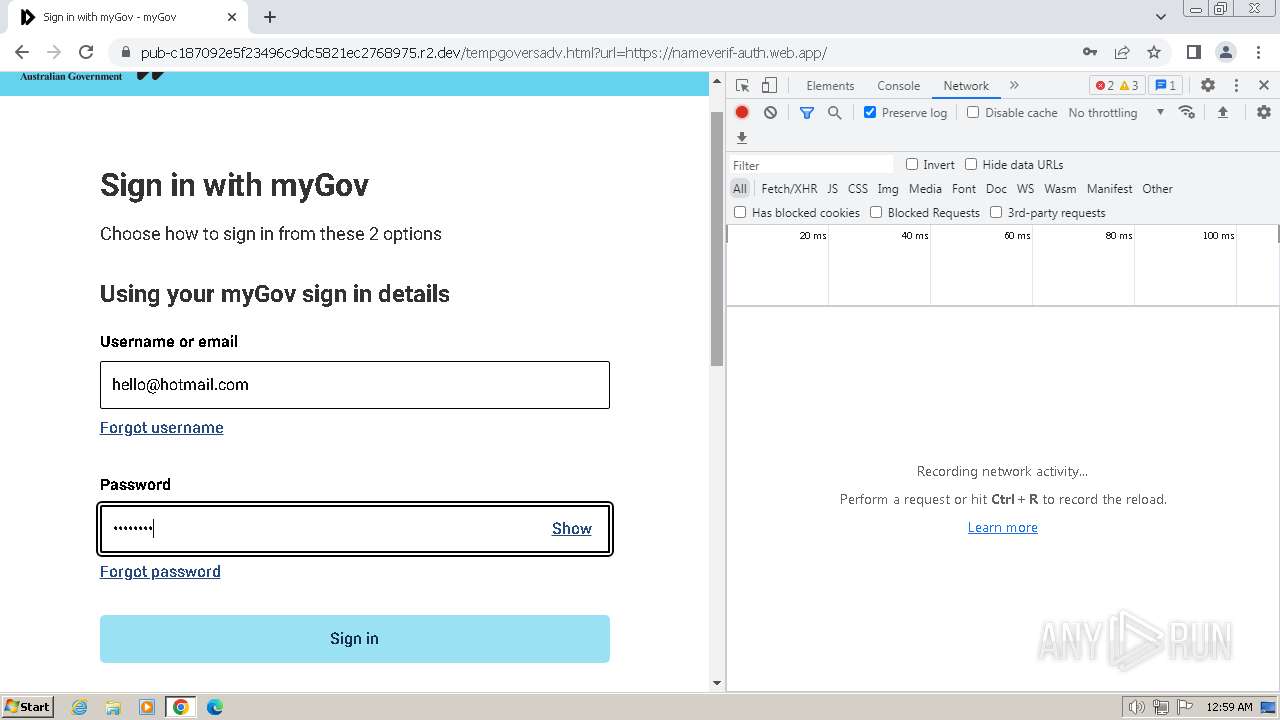Filter requests by Fetch/XHR
The image size is (1280, 720).
coord(789,189)
